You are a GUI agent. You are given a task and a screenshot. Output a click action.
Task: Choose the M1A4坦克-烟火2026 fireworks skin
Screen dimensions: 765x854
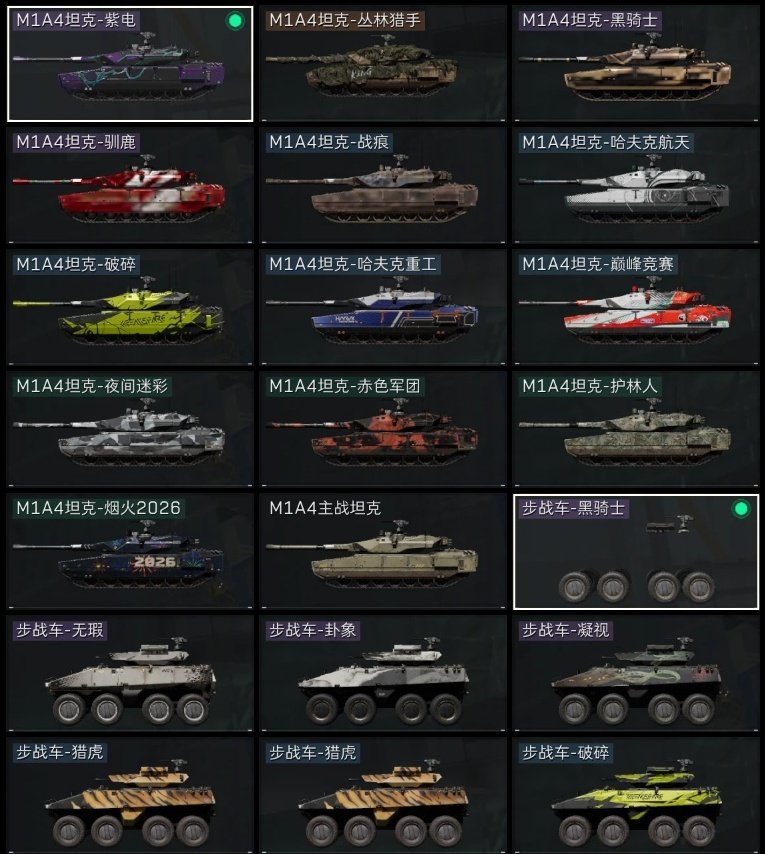(x=130, y=551)
